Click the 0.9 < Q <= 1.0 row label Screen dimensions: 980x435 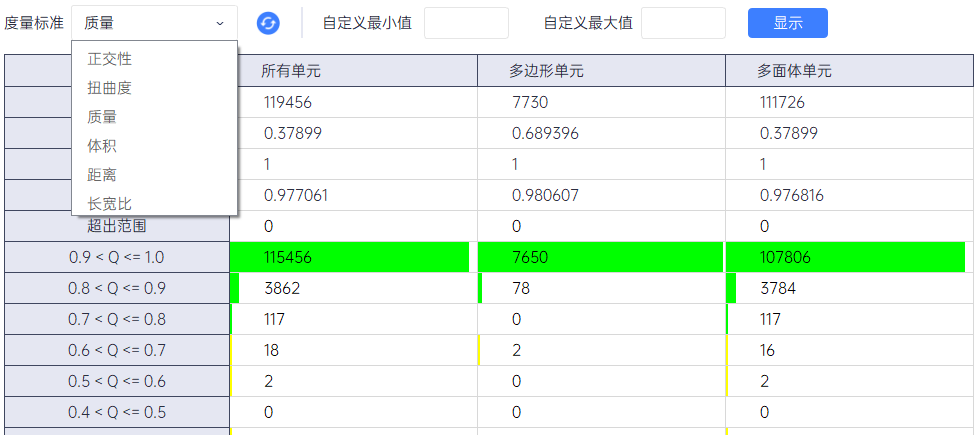pos(117,257)
